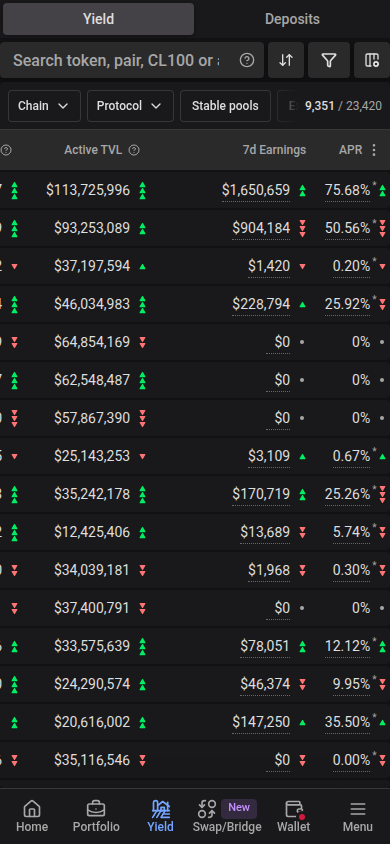Select Yield in bottom navigation

pyautogui.click(x=160, y=816)
